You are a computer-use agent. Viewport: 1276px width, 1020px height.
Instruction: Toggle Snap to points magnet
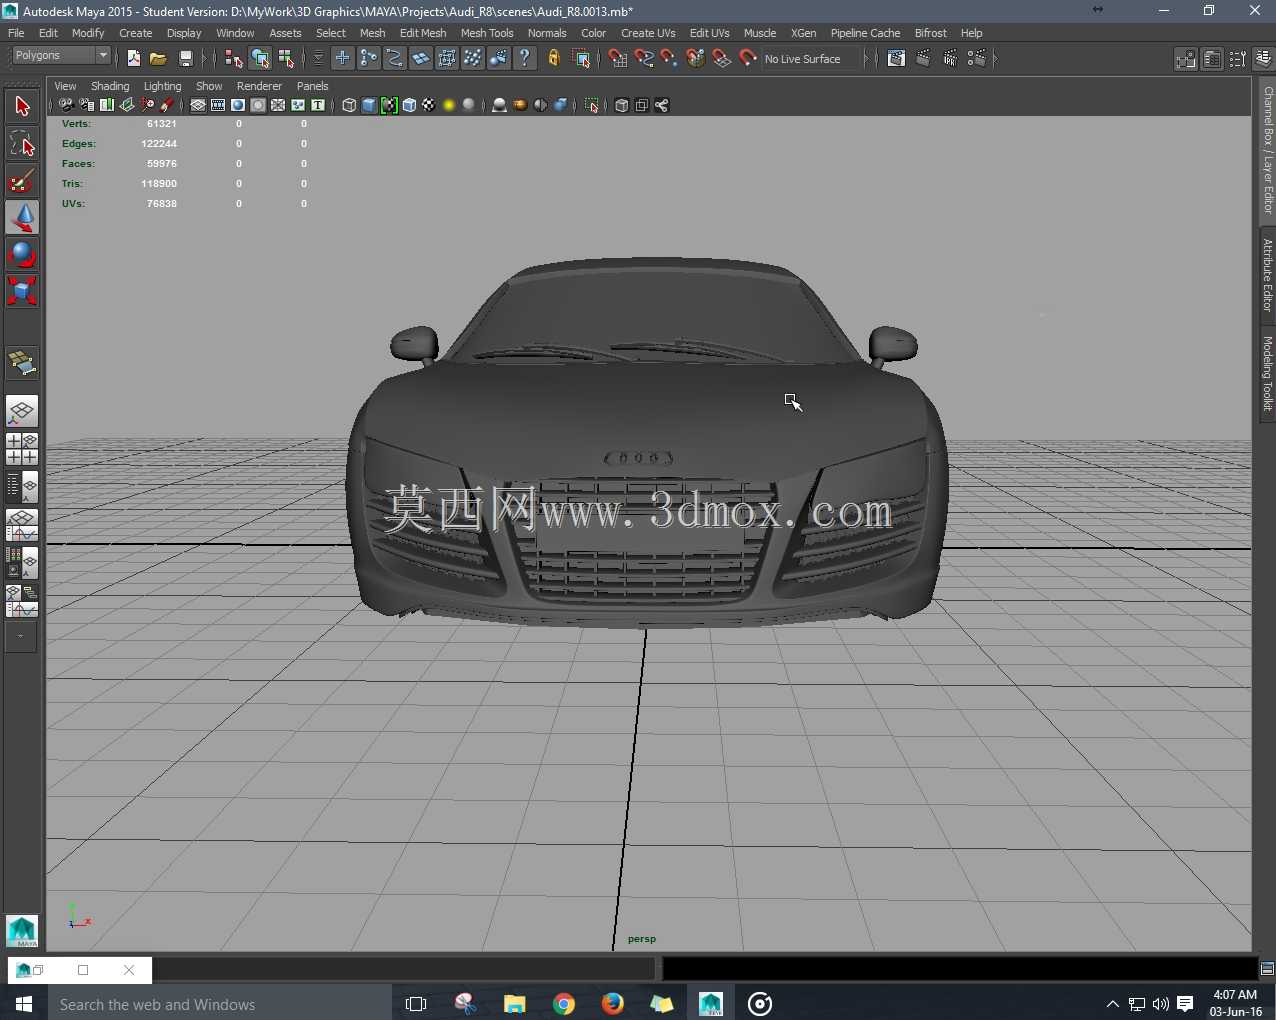point(669,59)
